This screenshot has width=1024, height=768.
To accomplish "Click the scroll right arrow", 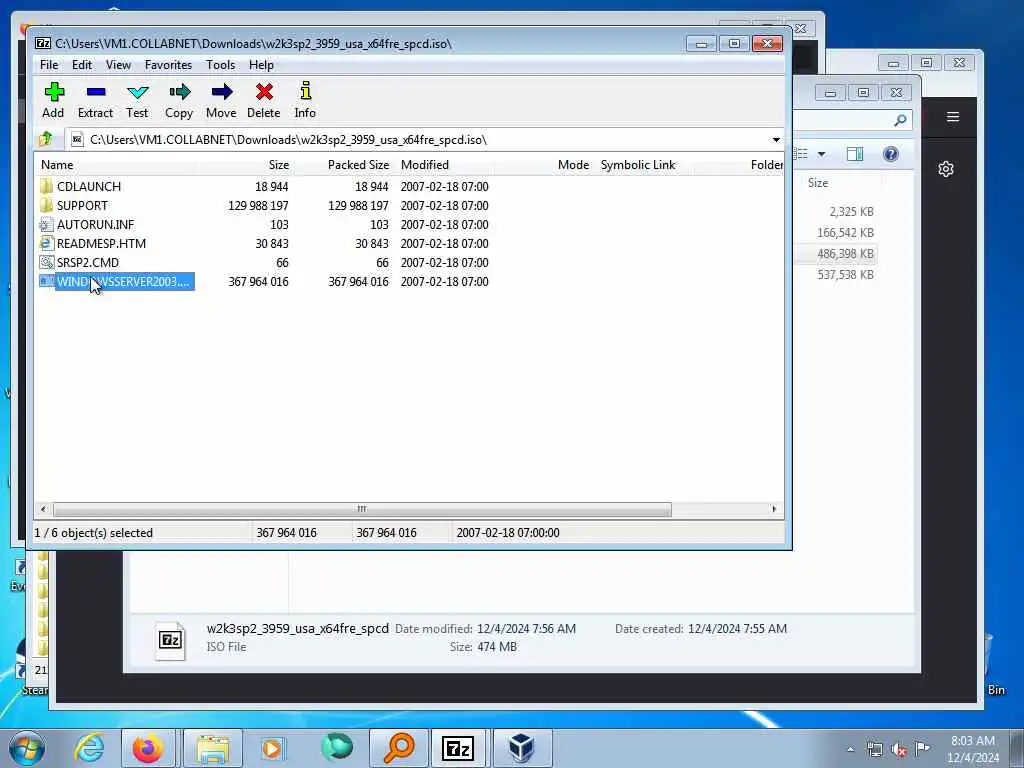I will tap(774, 509).
